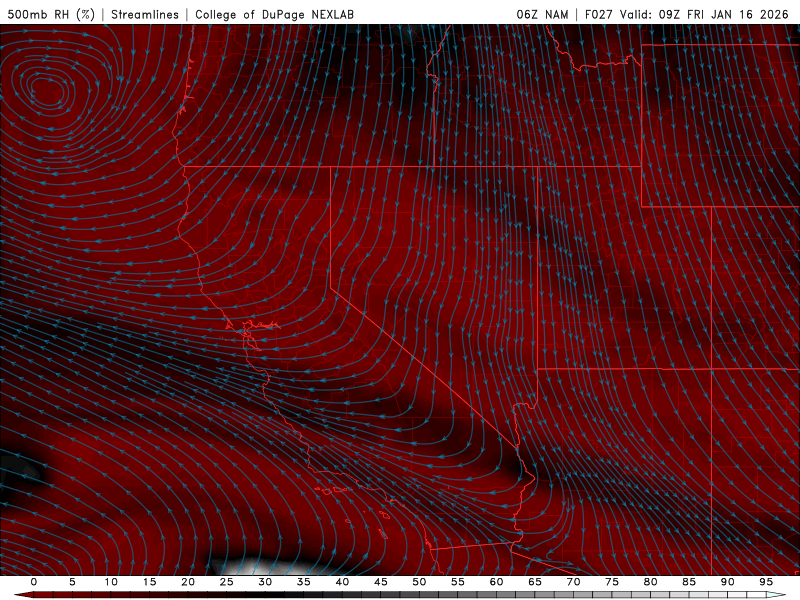Click 'College of DuPage NEXLAB' header text
This screenshot has width=800, height=600.
point(274,14)
